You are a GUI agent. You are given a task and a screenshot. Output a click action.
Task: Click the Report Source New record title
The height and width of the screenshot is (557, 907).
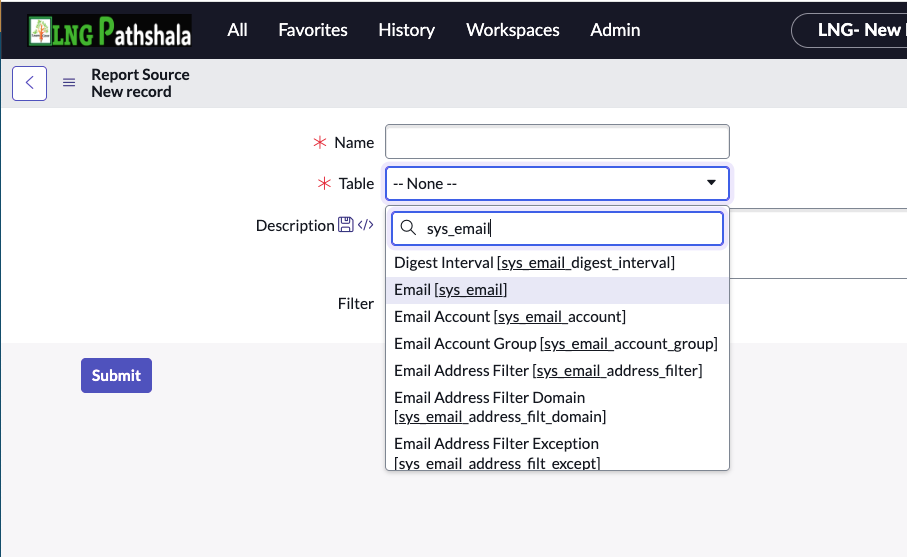[x=140, y=83]
